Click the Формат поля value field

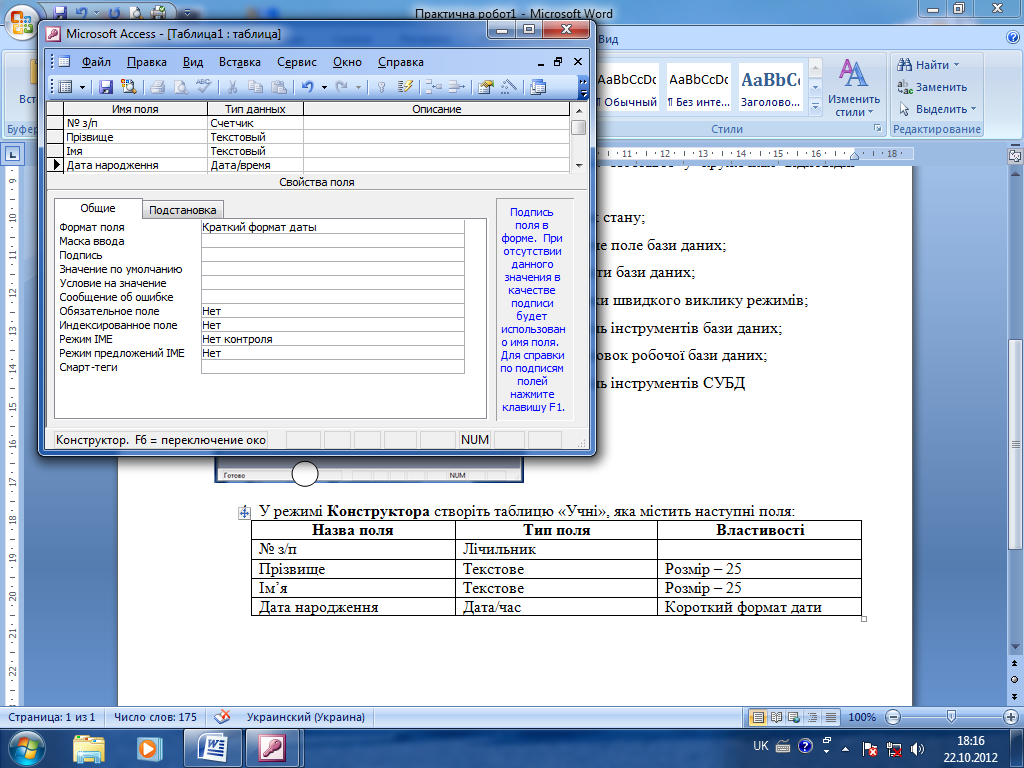332,227
